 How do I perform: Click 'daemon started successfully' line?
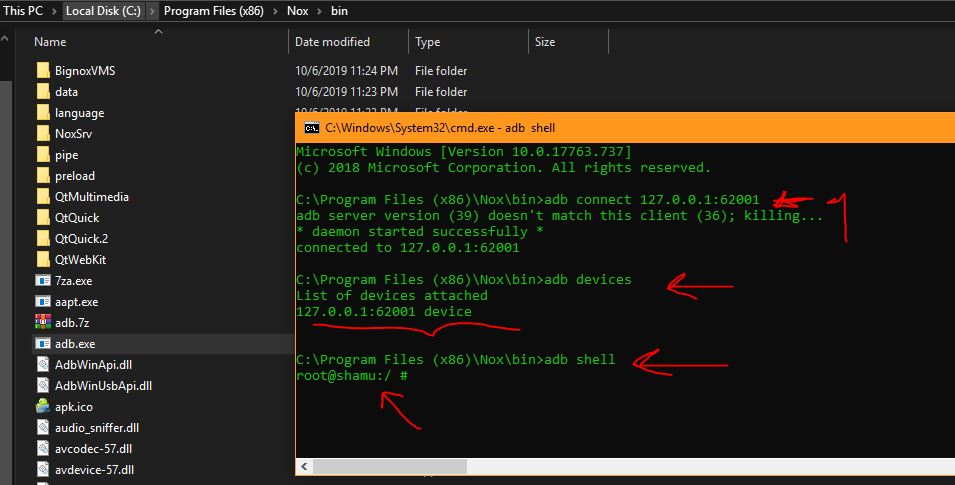coord(420,232)
